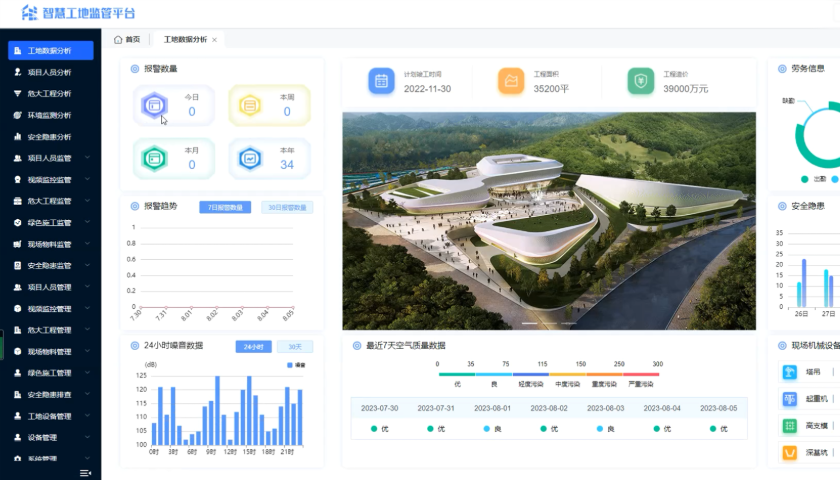The height and width of the screenshot is (480, 840).
Task: Click the today alarm count icon
Action: click(x=153, y=104)
